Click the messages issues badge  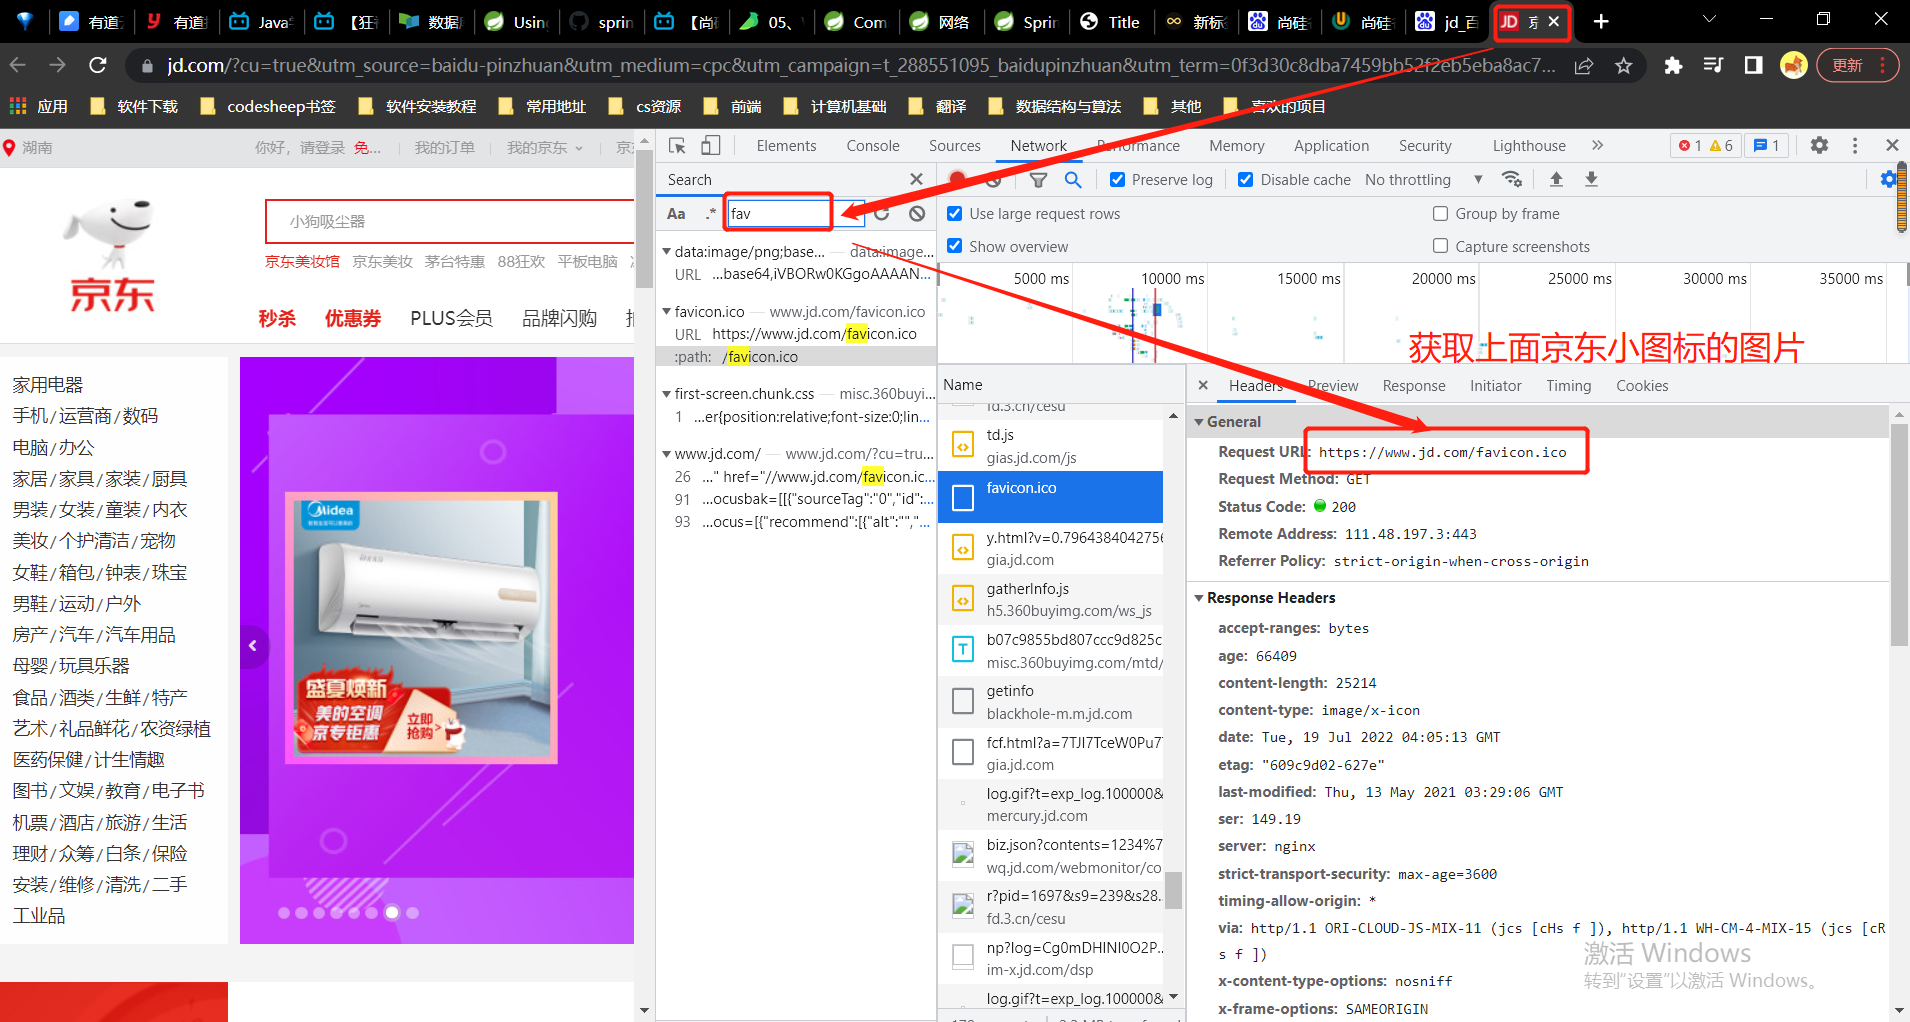click(1767, 146)
